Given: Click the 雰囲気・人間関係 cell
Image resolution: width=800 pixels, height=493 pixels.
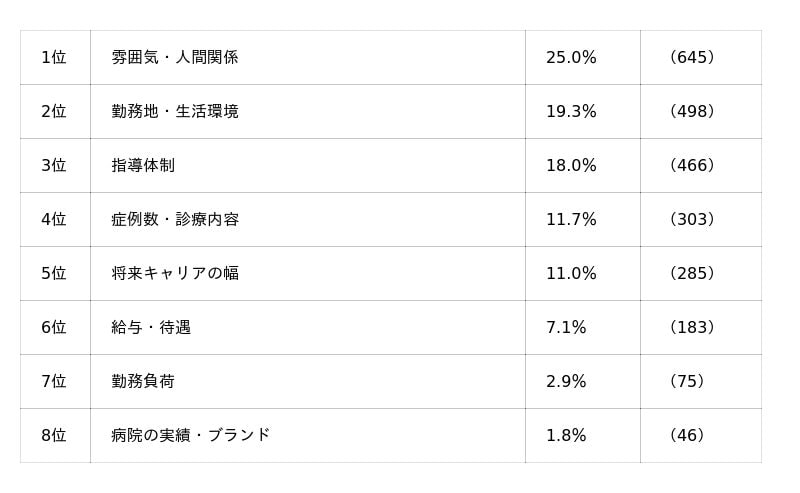Looking at the screenshot, I should [x=175, y=58].
